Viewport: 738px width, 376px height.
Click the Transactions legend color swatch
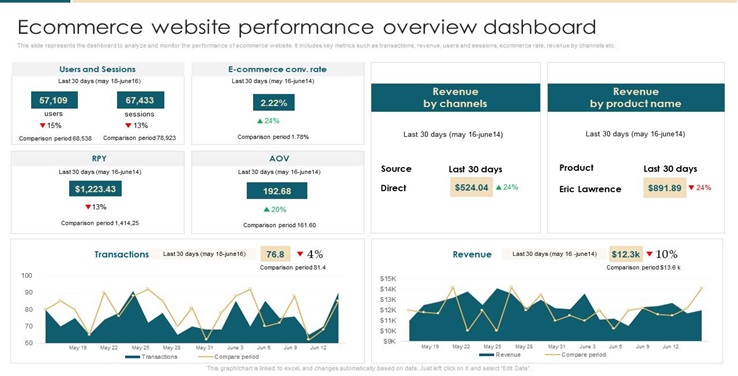[133, 357]
